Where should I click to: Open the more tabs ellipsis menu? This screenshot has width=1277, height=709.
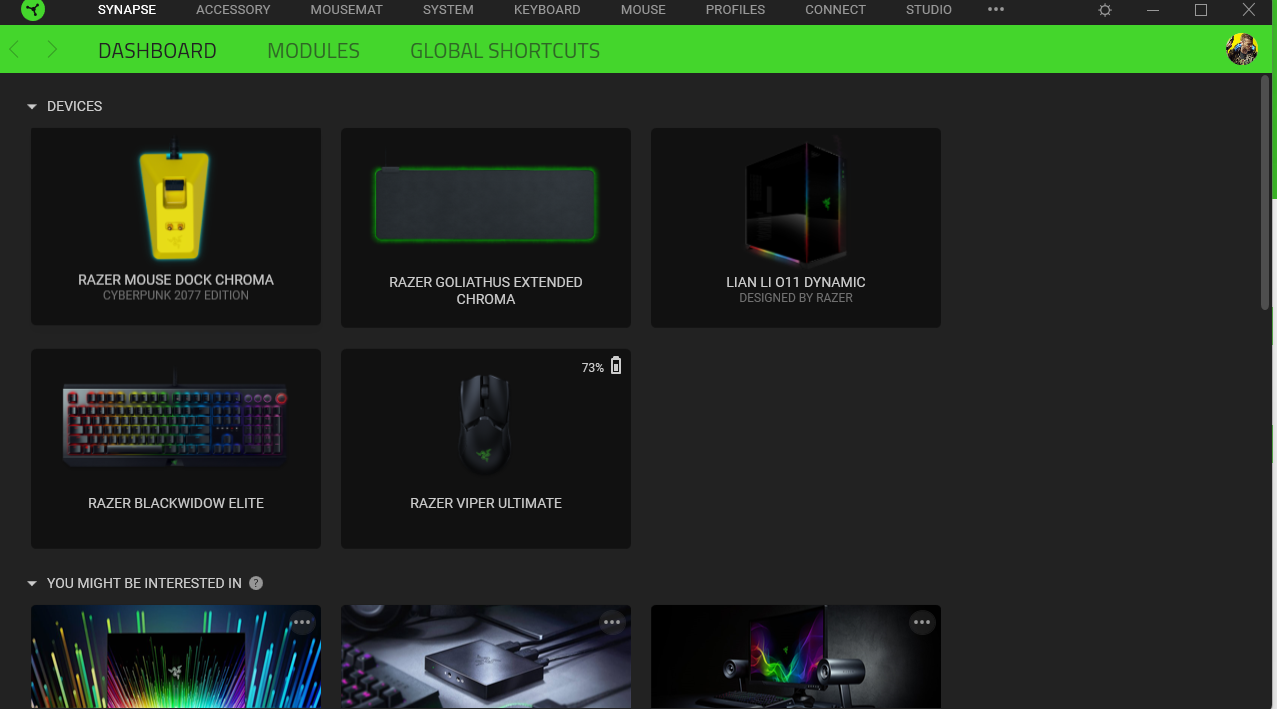[x=995, y=9]
